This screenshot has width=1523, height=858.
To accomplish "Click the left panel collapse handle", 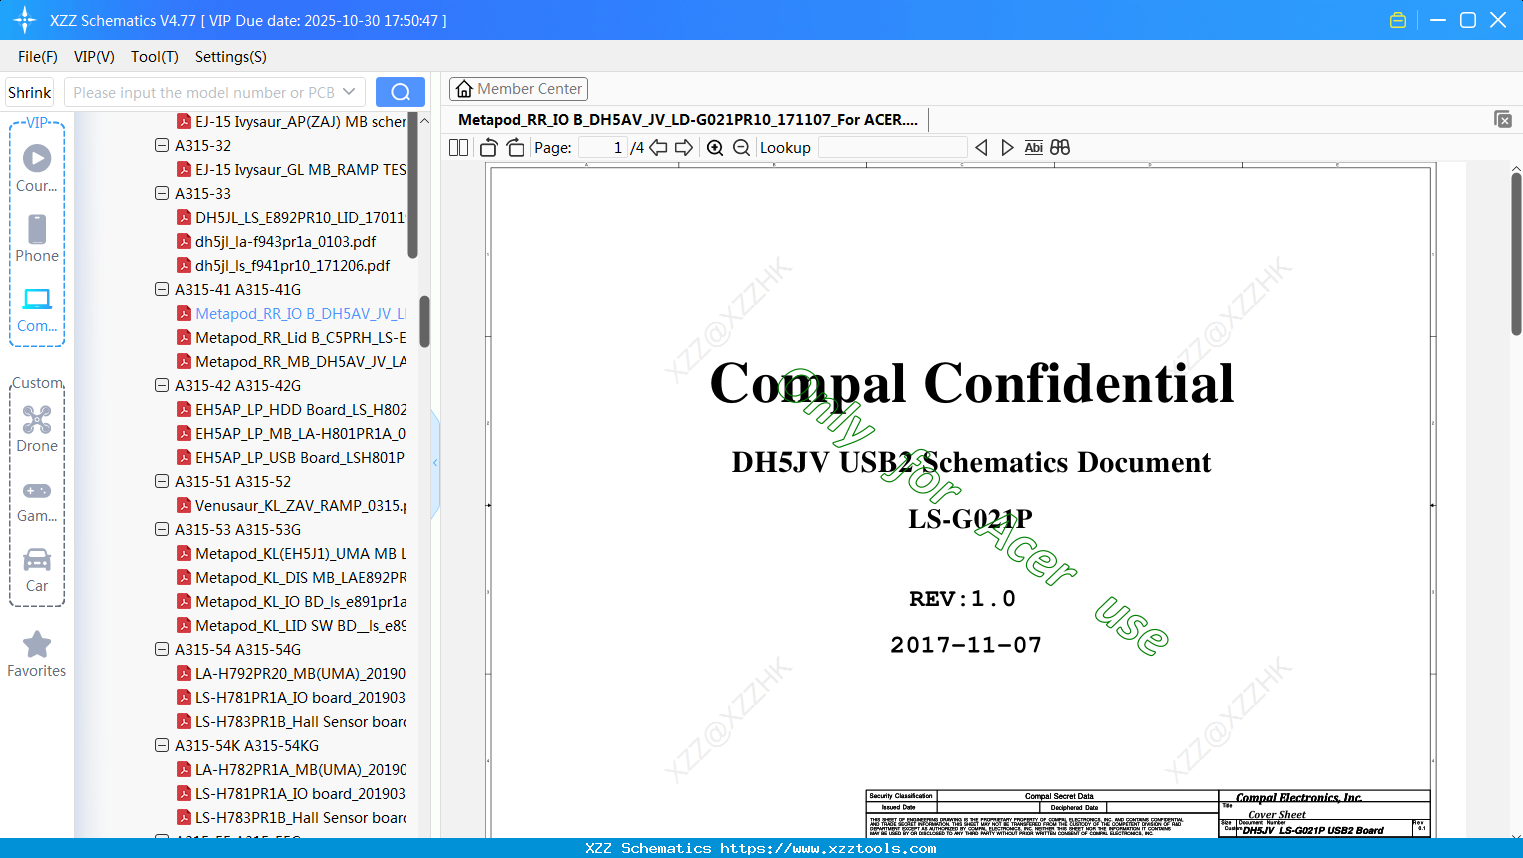I will [x=435, y=463].
